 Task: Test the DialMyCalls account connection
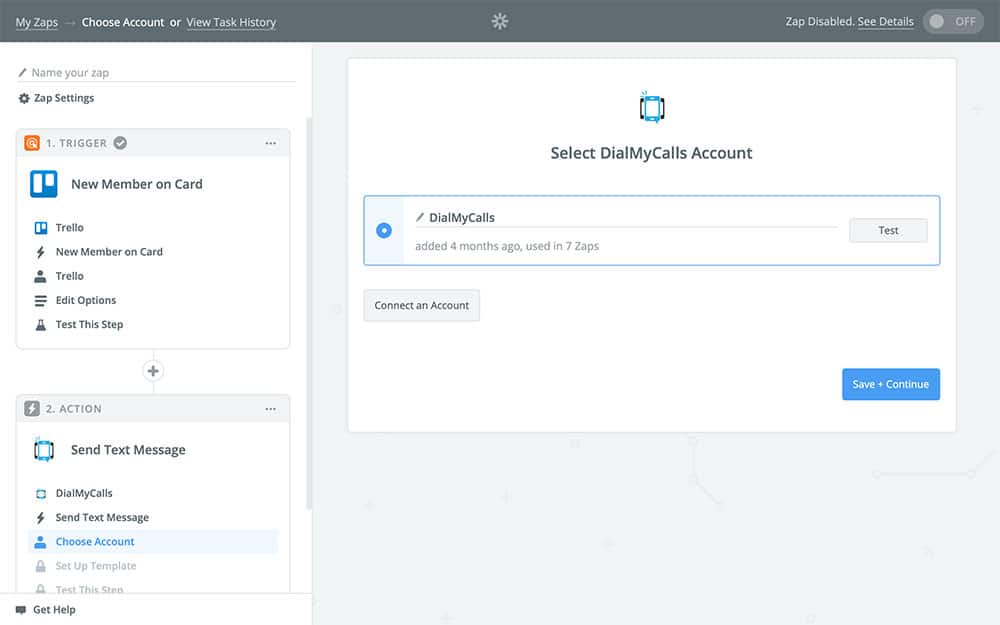coord(888,230)
